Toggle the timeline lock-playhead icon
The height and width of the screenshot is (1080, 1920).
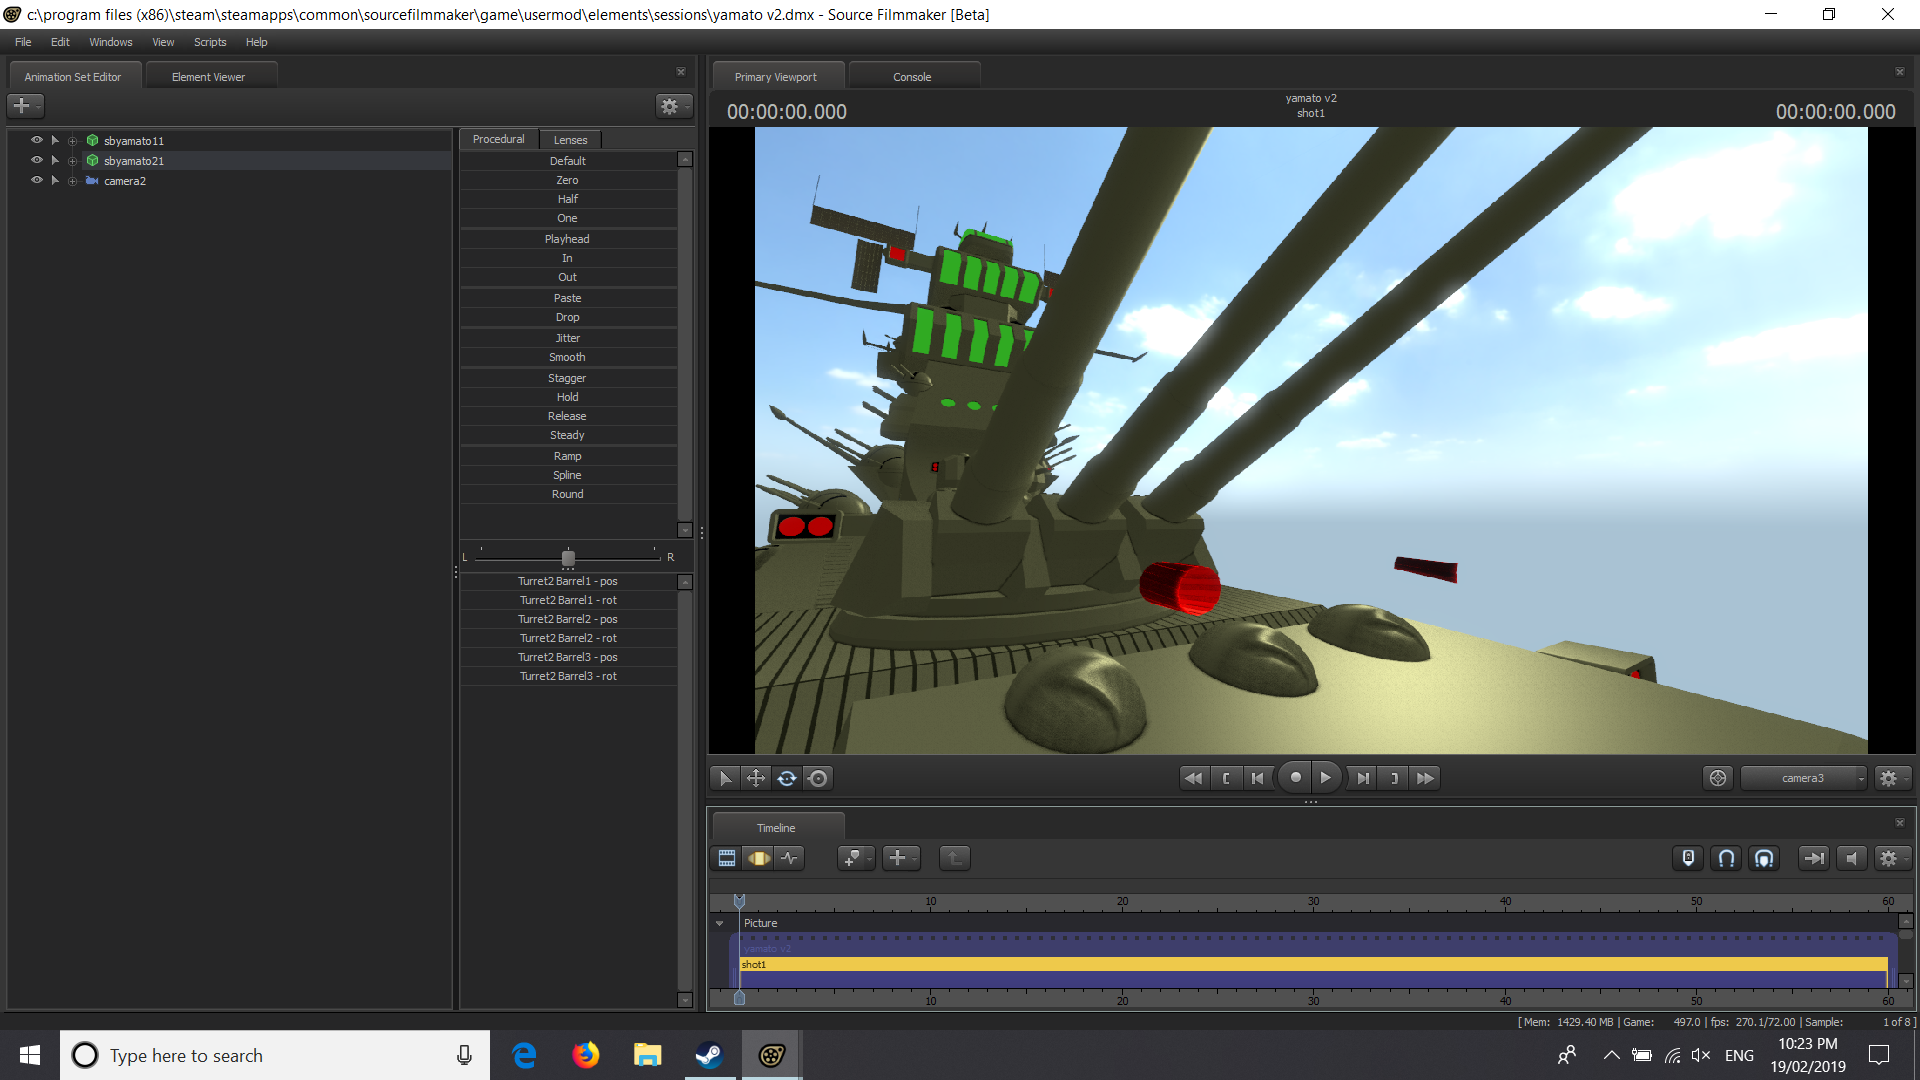[x=1688, y=858]
